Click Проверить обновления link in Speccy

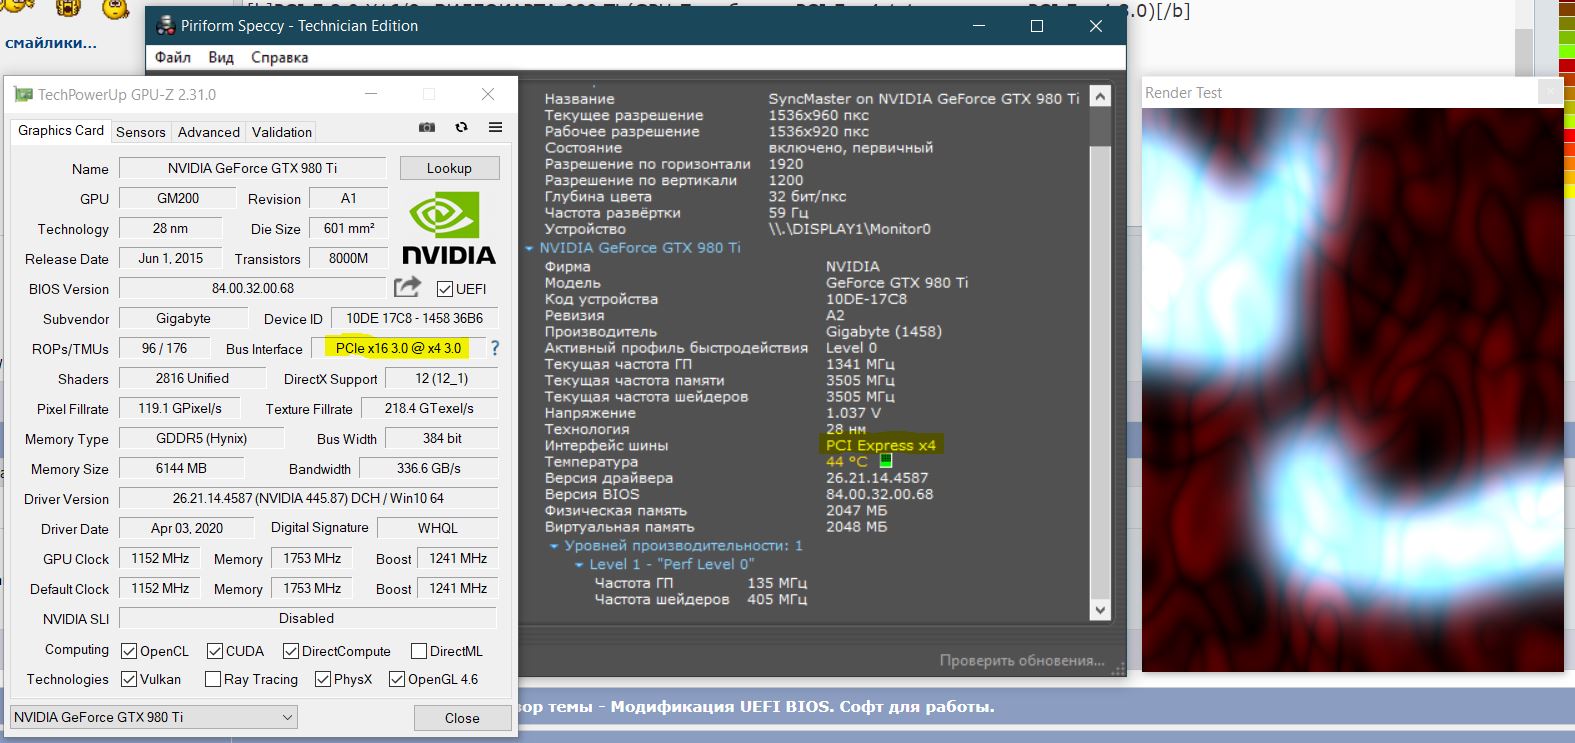point(1022,661)
